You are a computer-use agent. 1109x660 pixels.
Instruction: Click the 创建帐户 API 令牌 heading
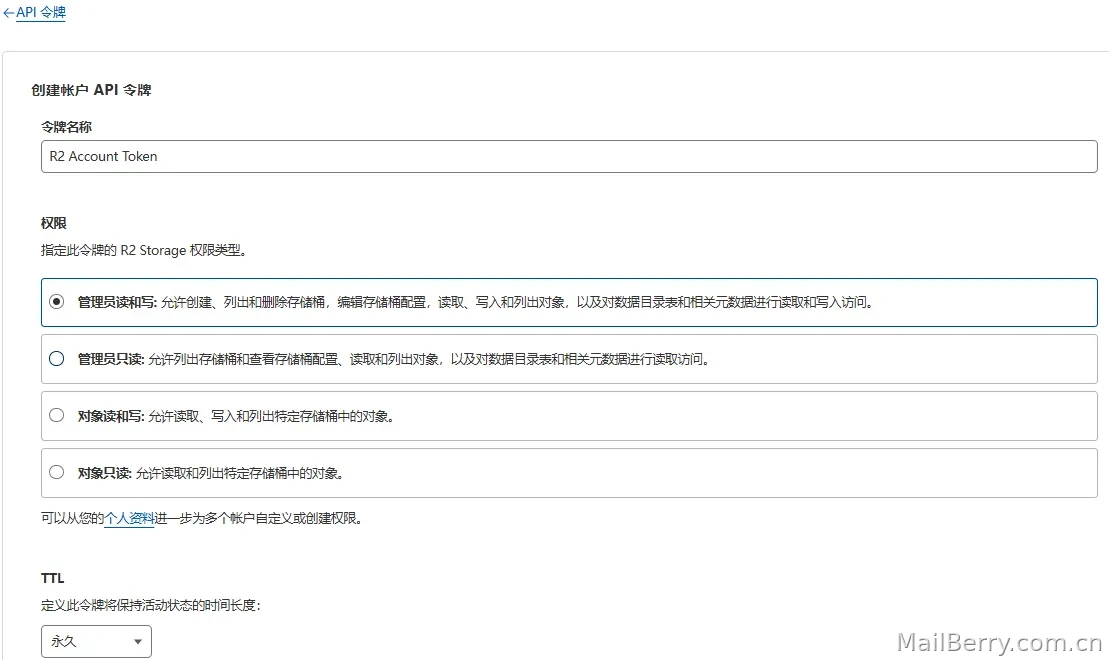point(91,90)
